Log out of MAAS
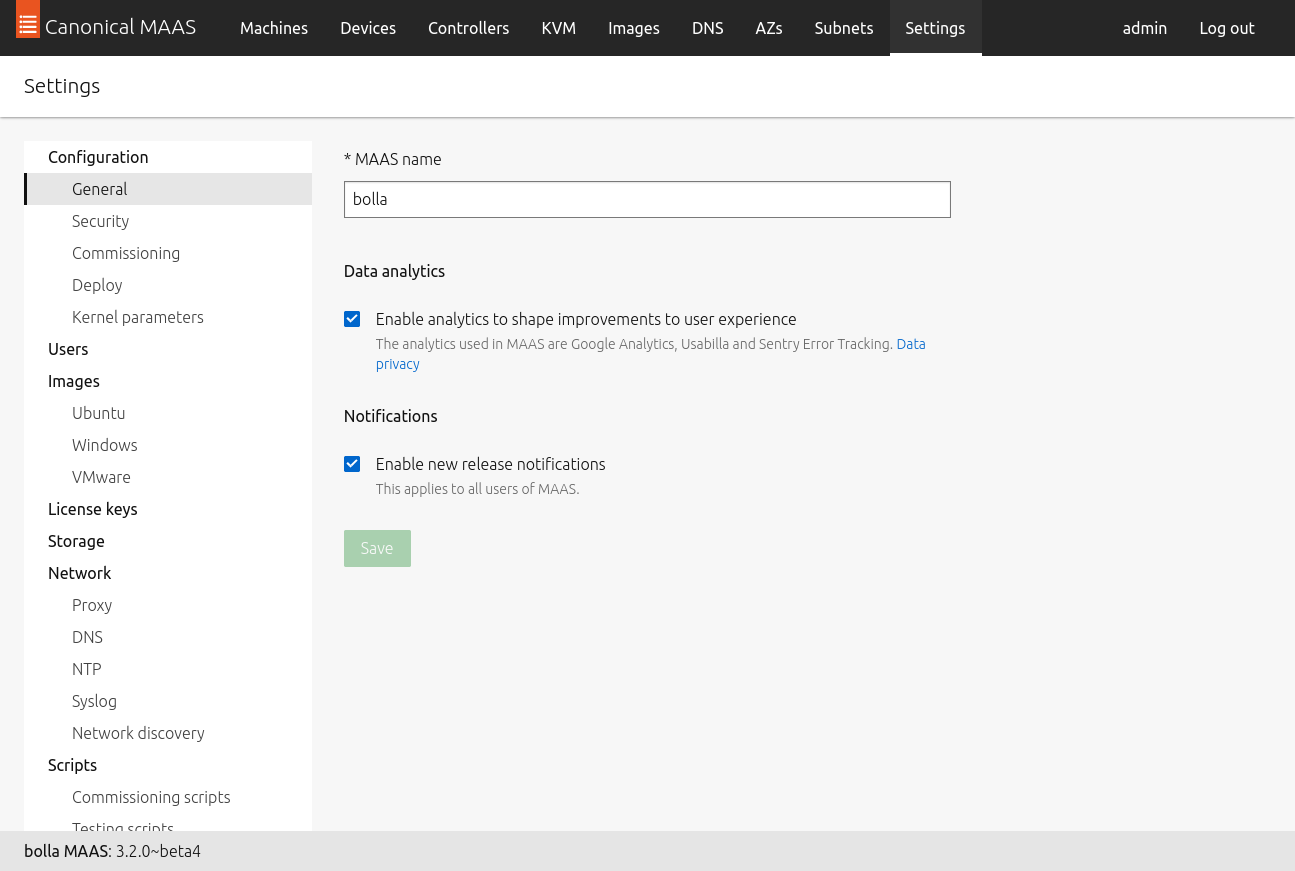Image resolution: width=1295 pixels, height=871 pixels. pyautogui.click(x=1226, y=28)
